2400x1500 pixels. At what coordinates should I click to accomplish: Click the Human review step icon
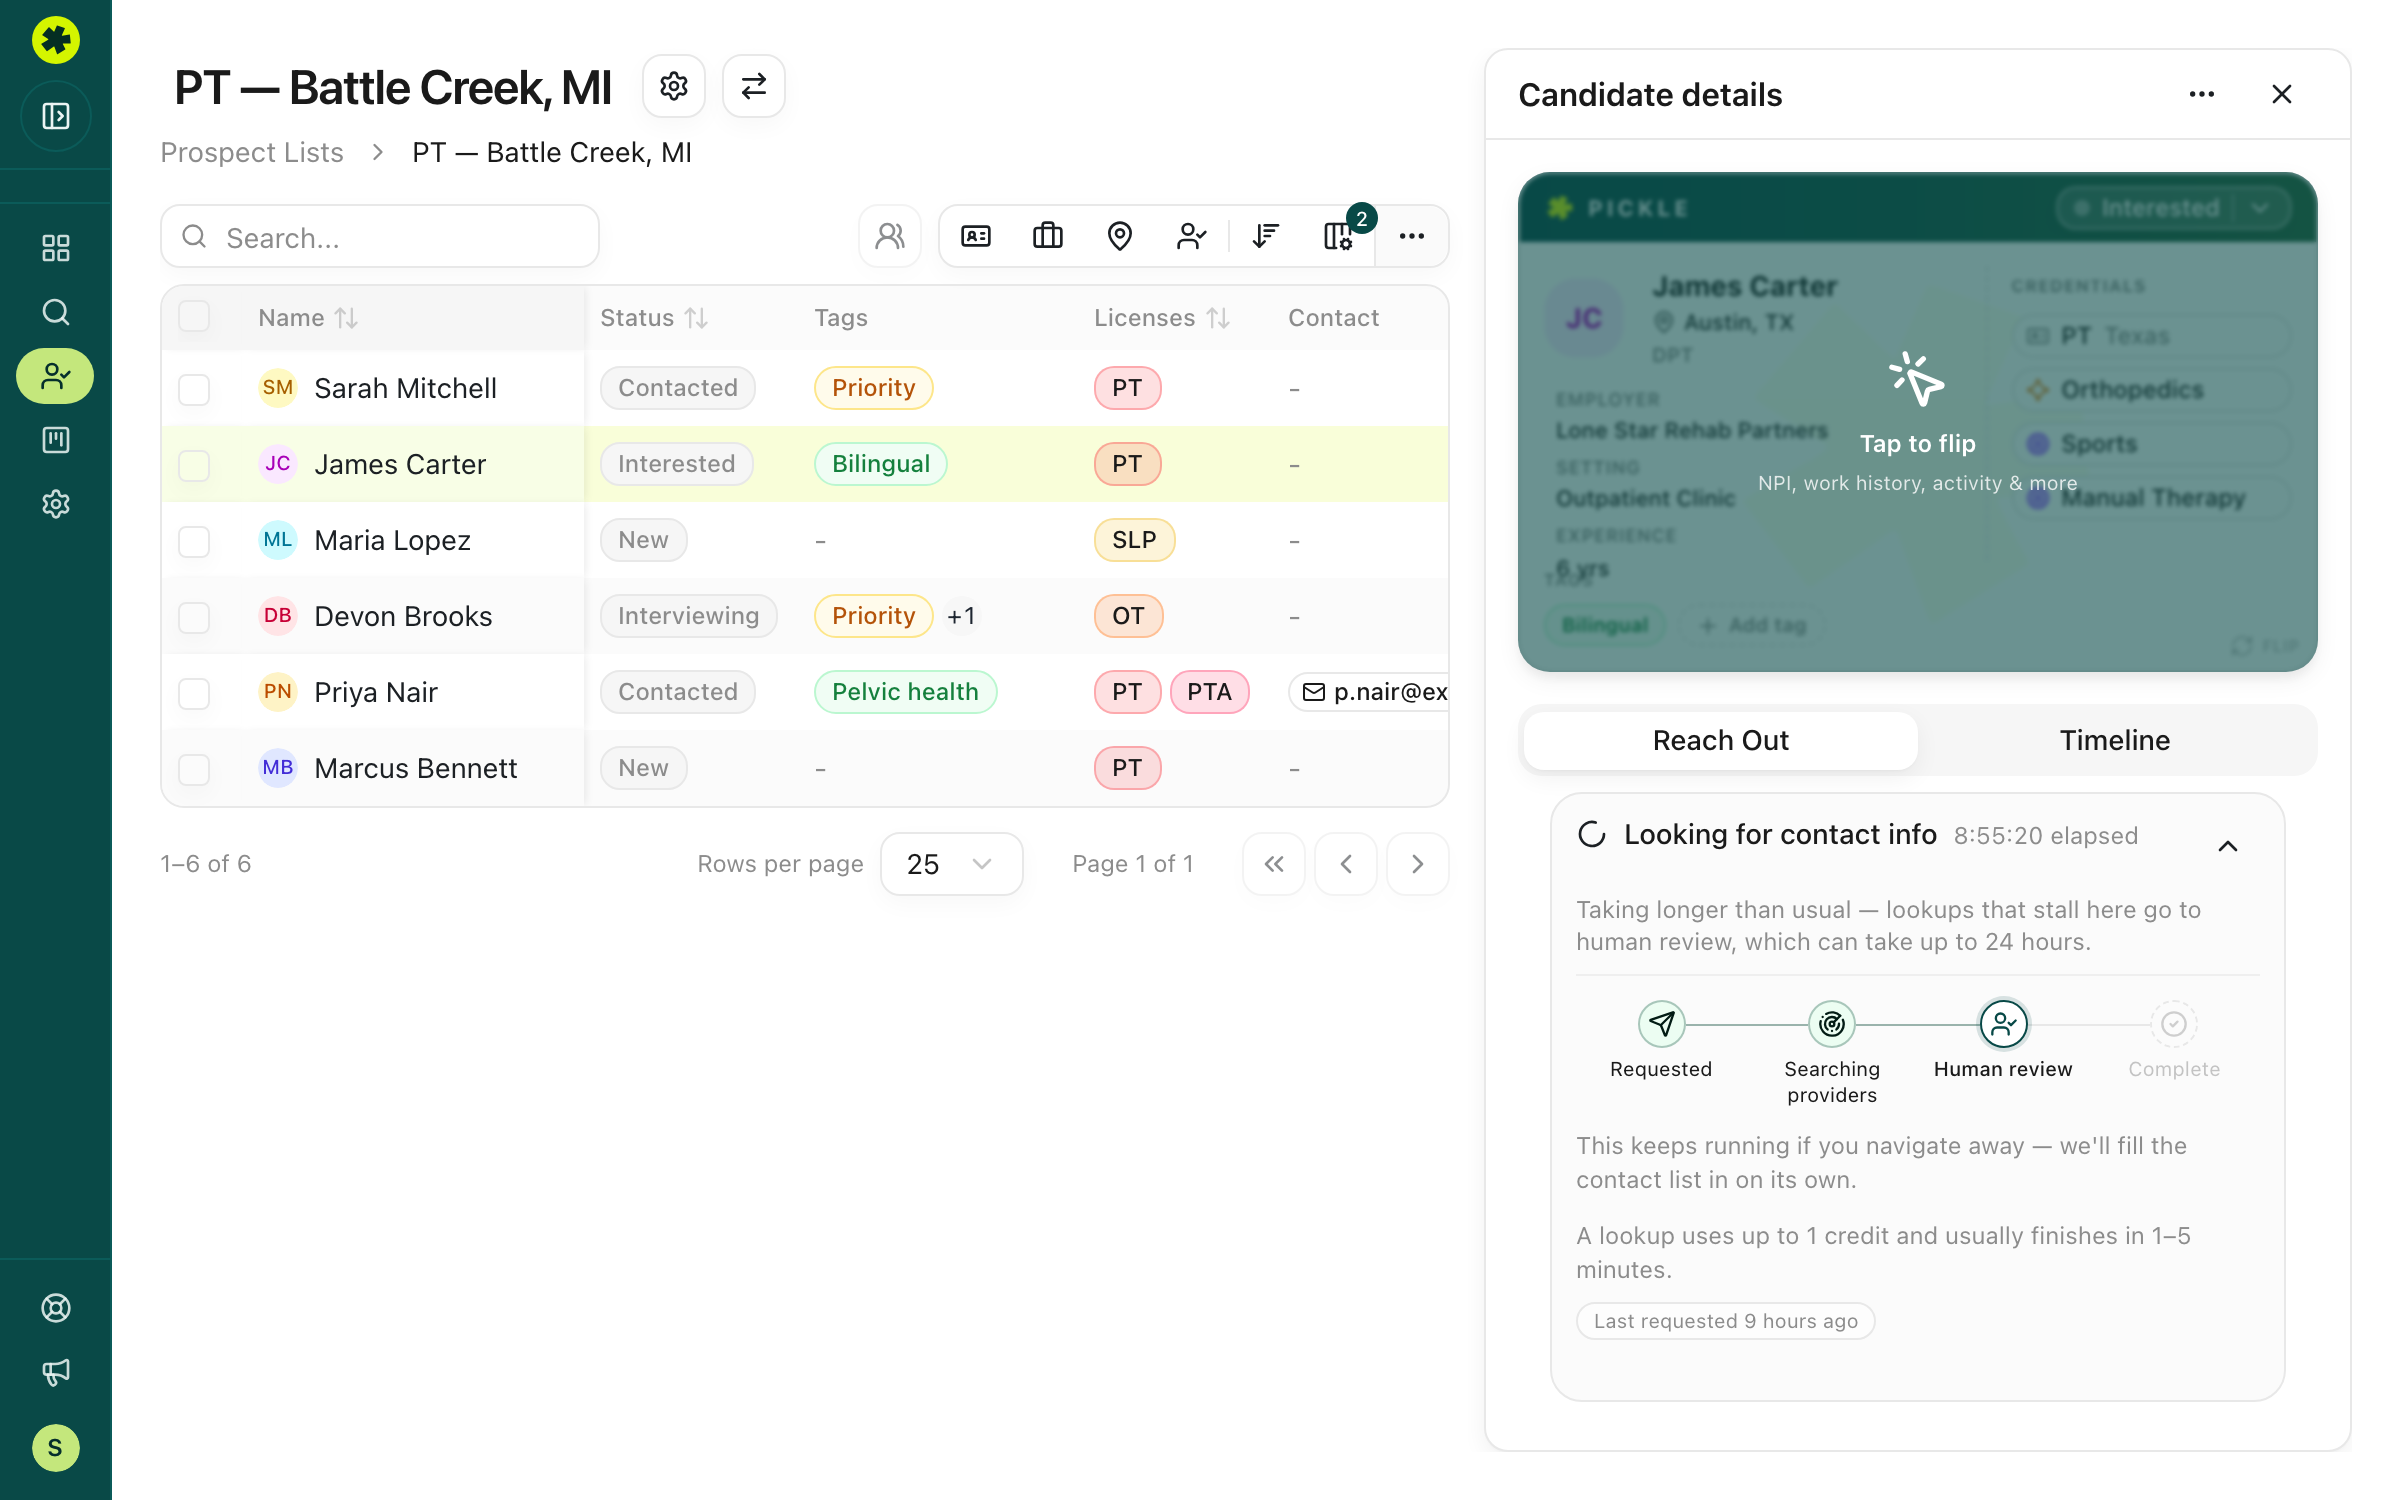2004,1024
